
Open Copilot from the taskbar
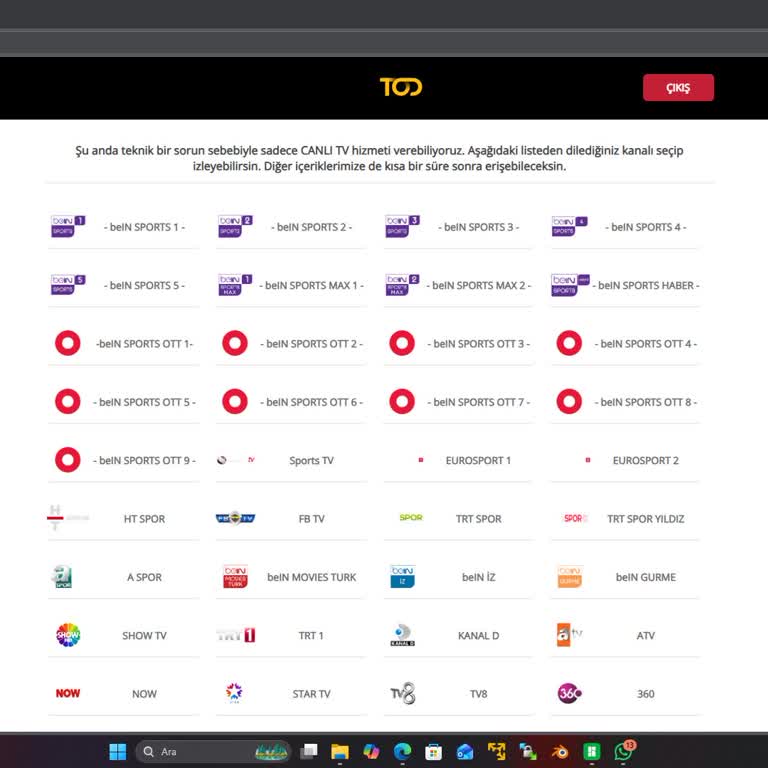(x=371, y=751)
